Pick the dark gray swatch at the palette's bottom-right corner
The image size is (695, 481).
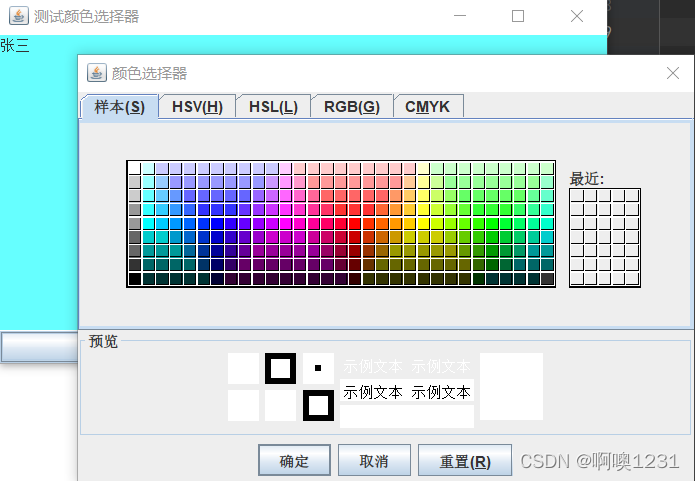[x=547, y=279]
